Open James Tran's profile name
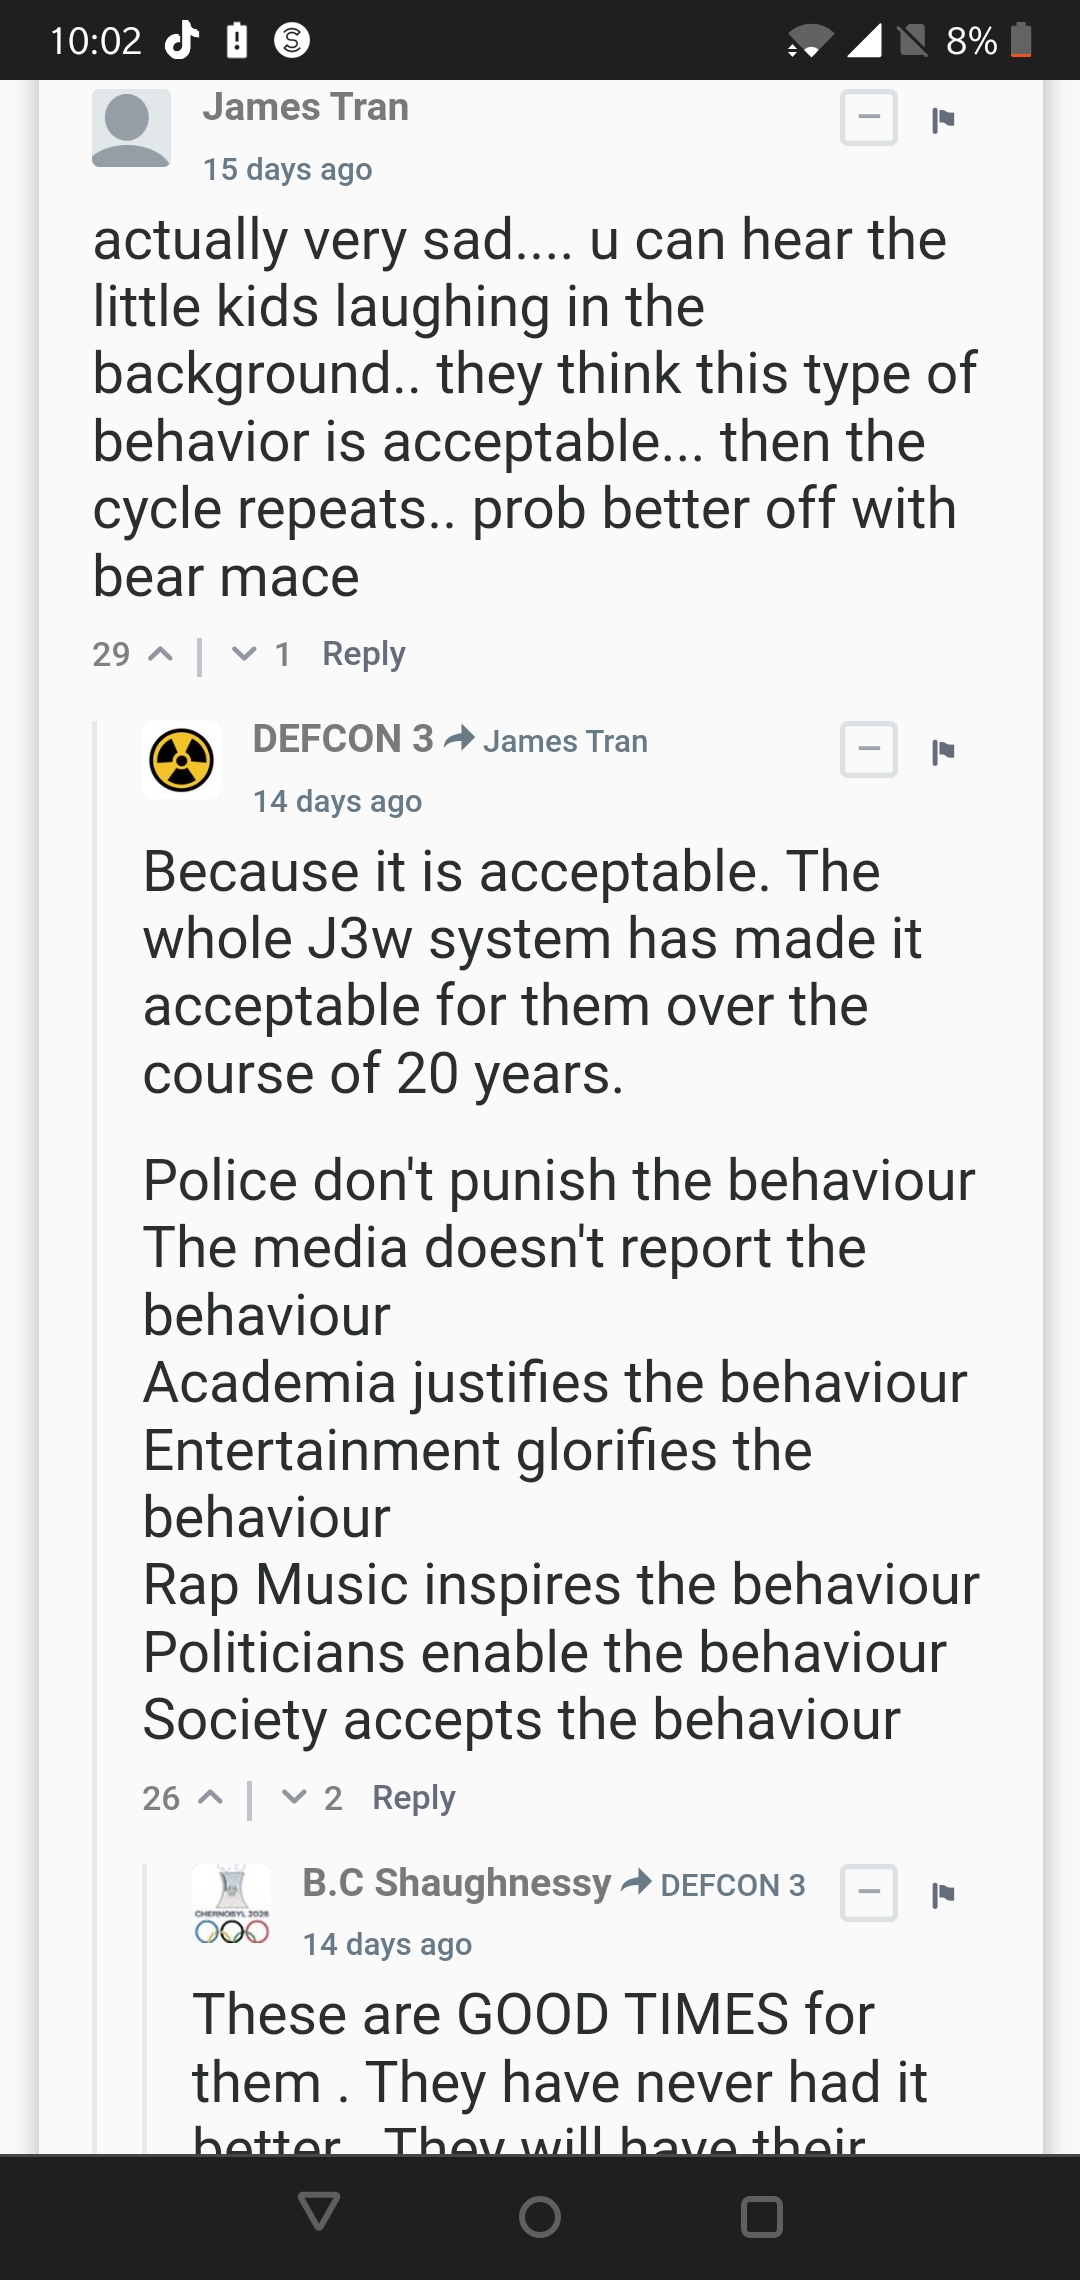Viewport: 1080px width, 2280px height. click(306, 106)
